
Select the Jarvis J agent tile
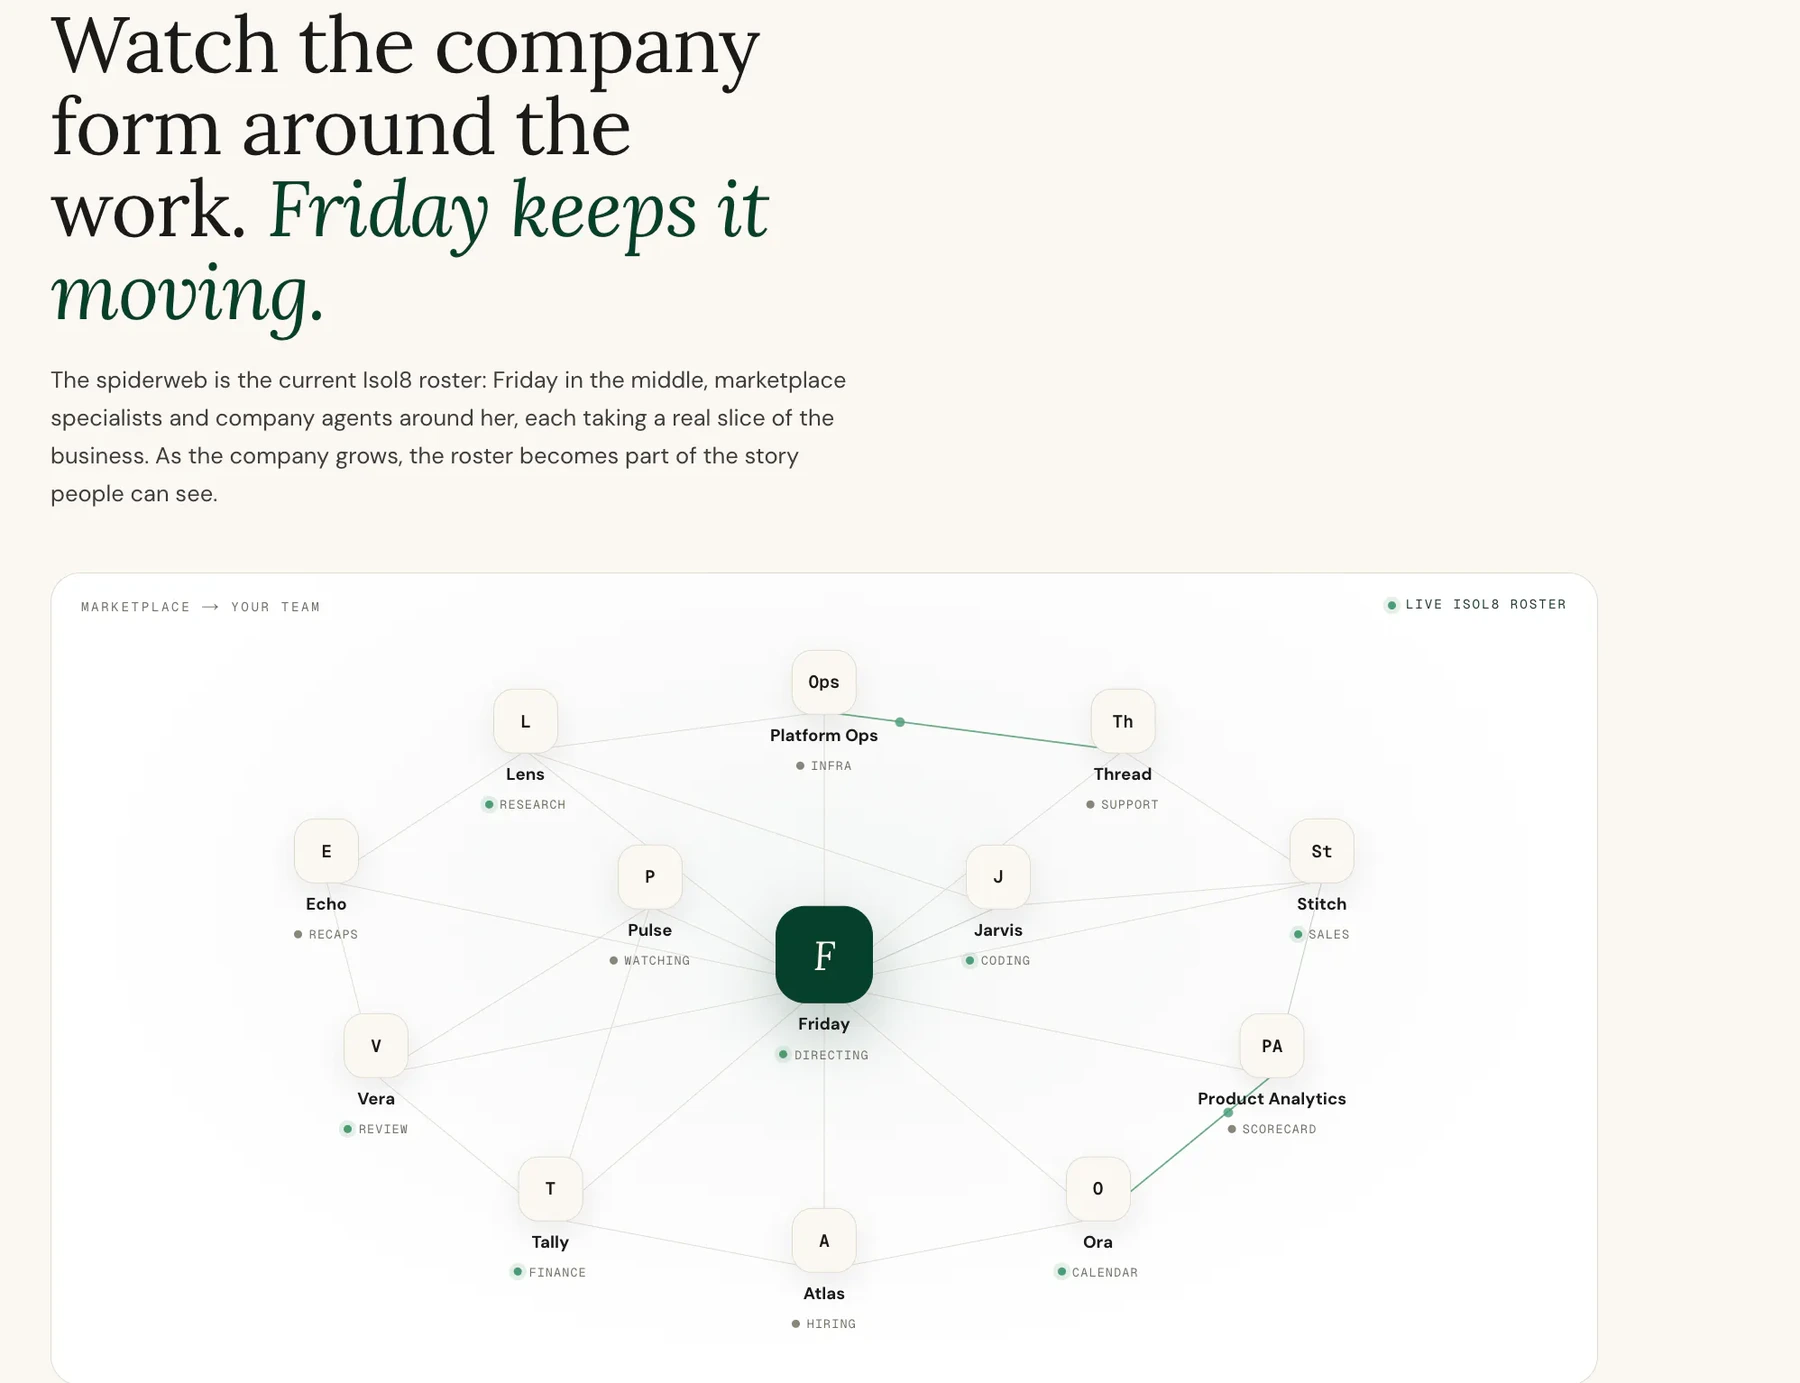[998, 877]
